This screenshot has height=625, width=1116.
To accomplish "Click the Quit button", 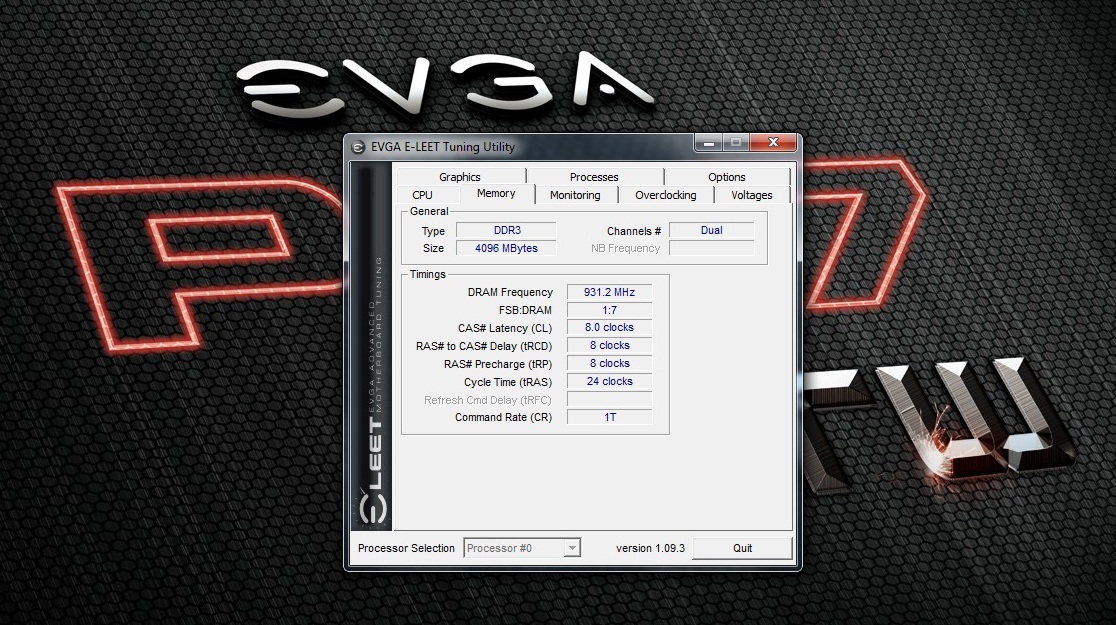I will pyautogui.click(x=742, y=548).
